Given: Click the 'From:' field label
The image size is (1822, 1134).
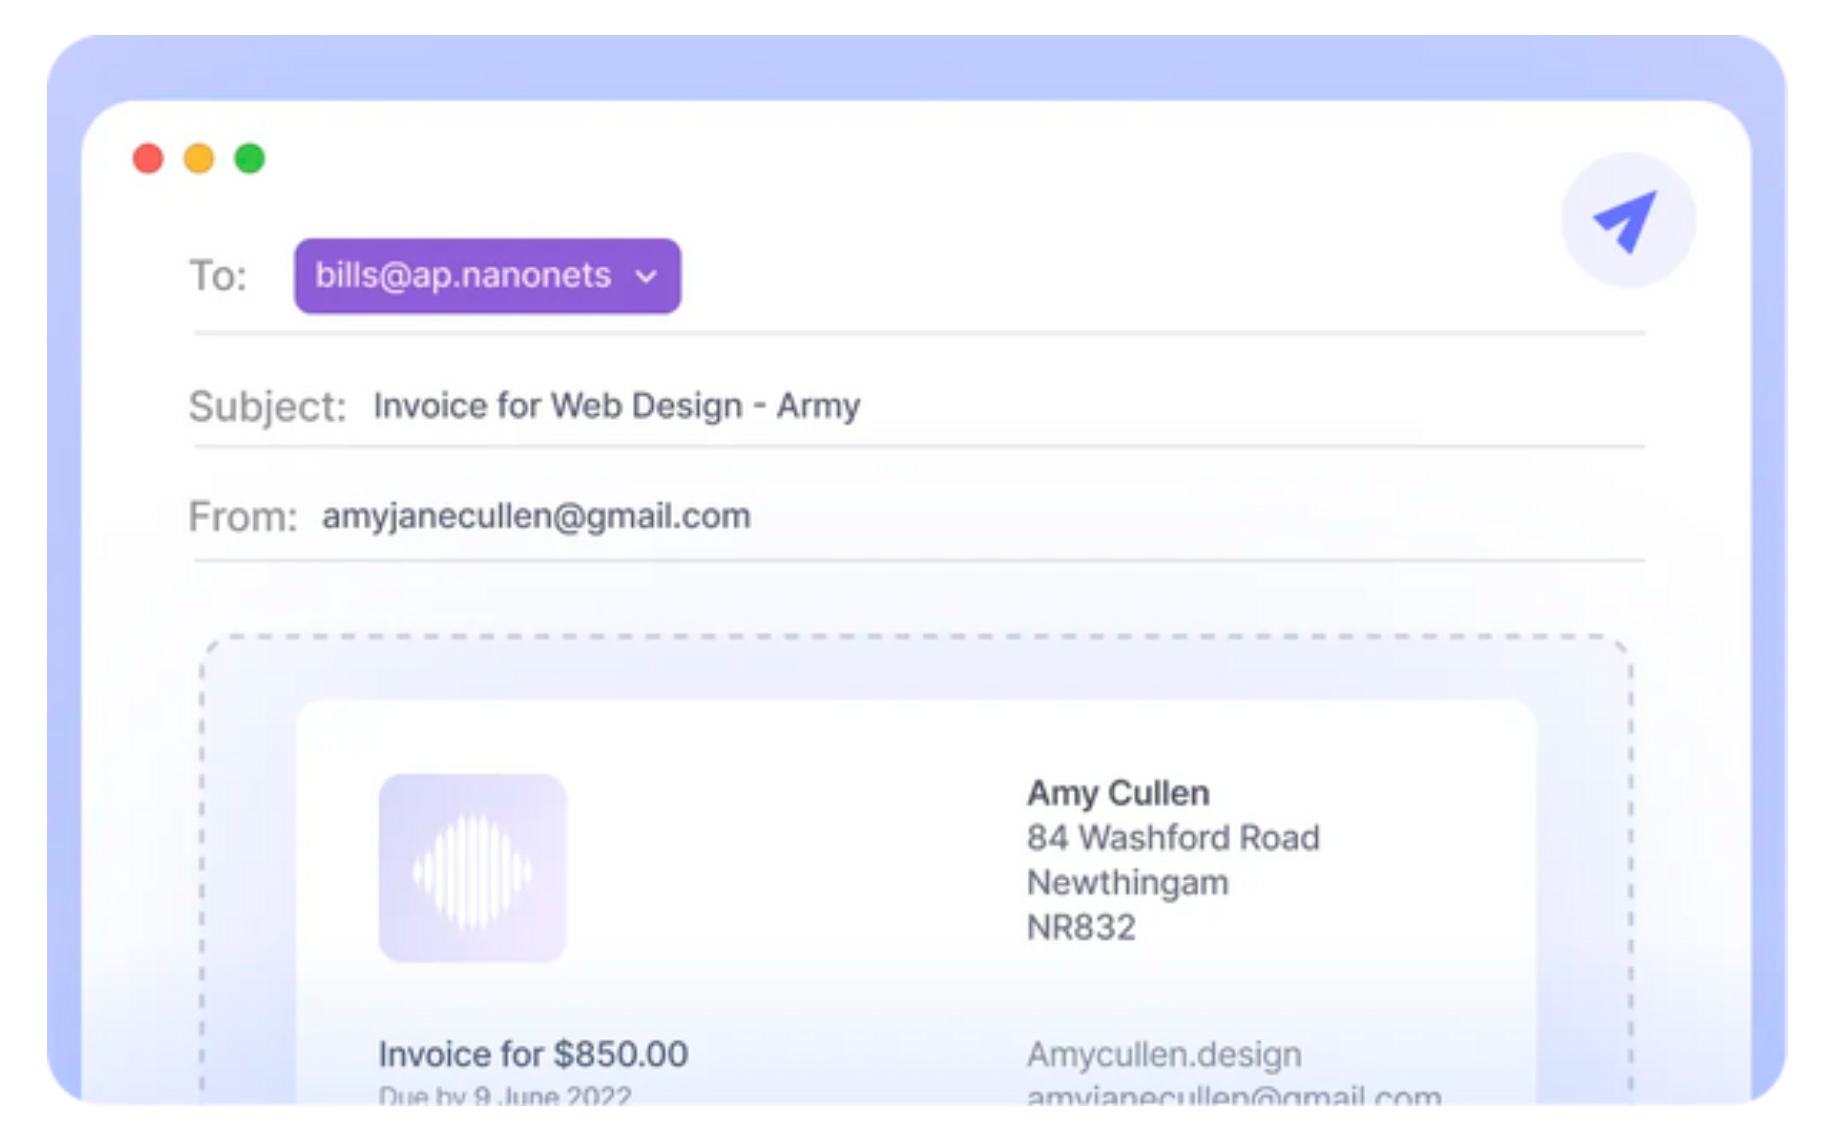Looking at the screenshot, I should pos(243,517).
